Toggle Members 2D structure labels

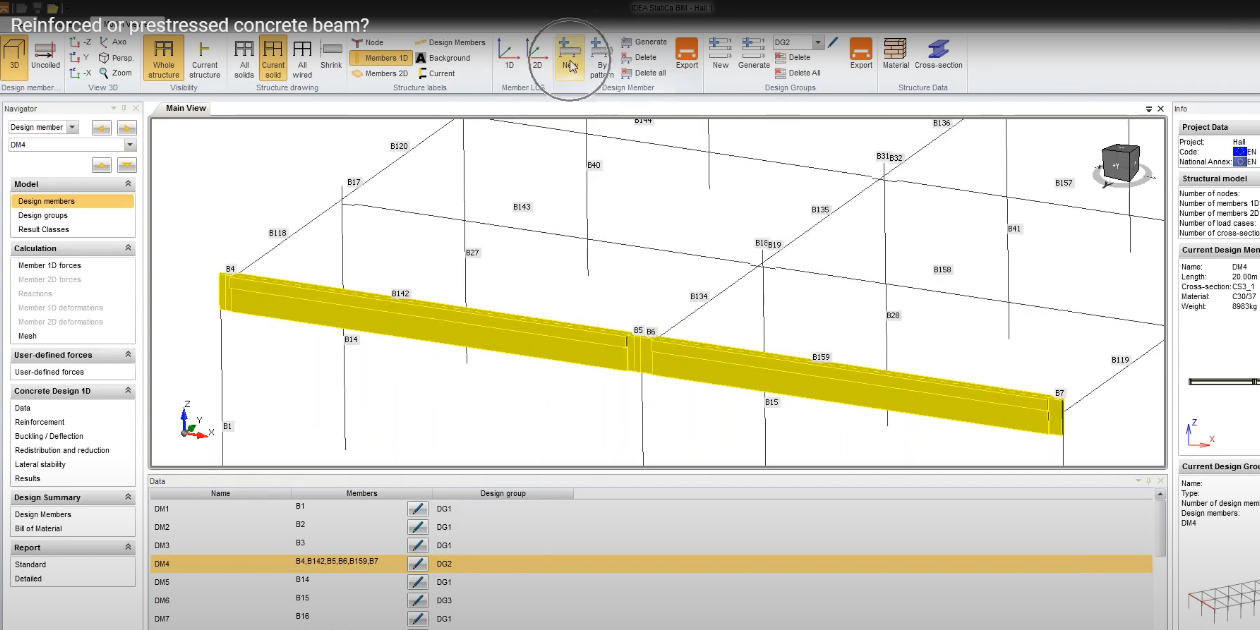[380, 73]
